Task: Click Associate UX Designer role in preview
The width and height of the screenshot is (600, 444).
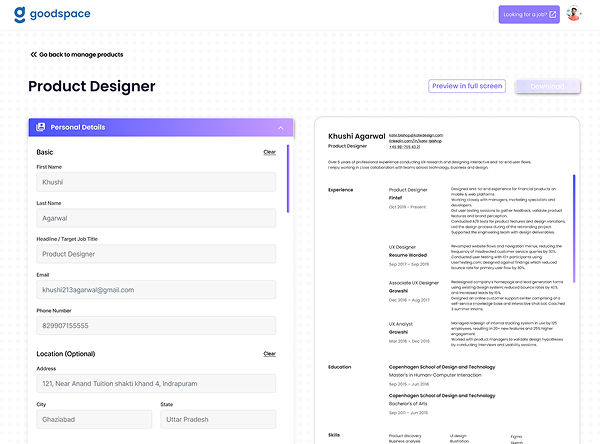Action: tap(414, 283)
